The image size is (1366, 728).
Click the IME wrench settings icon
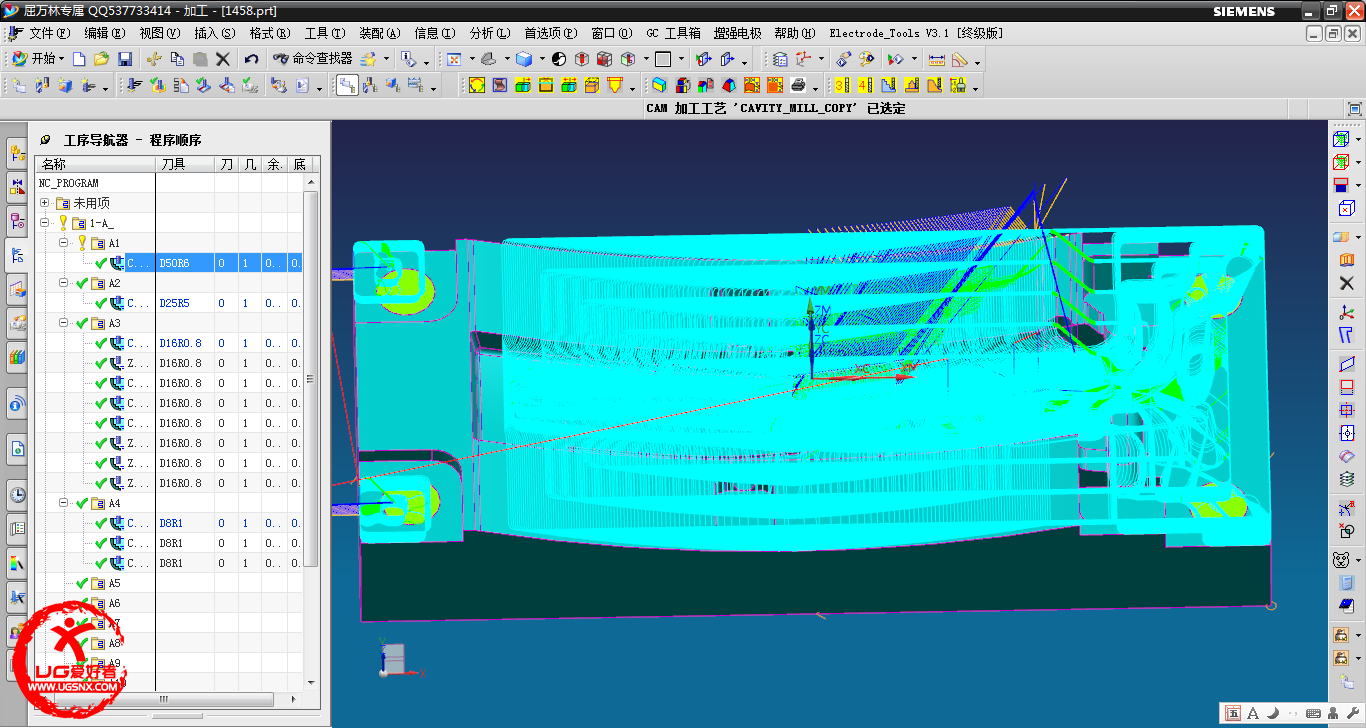1352,713
